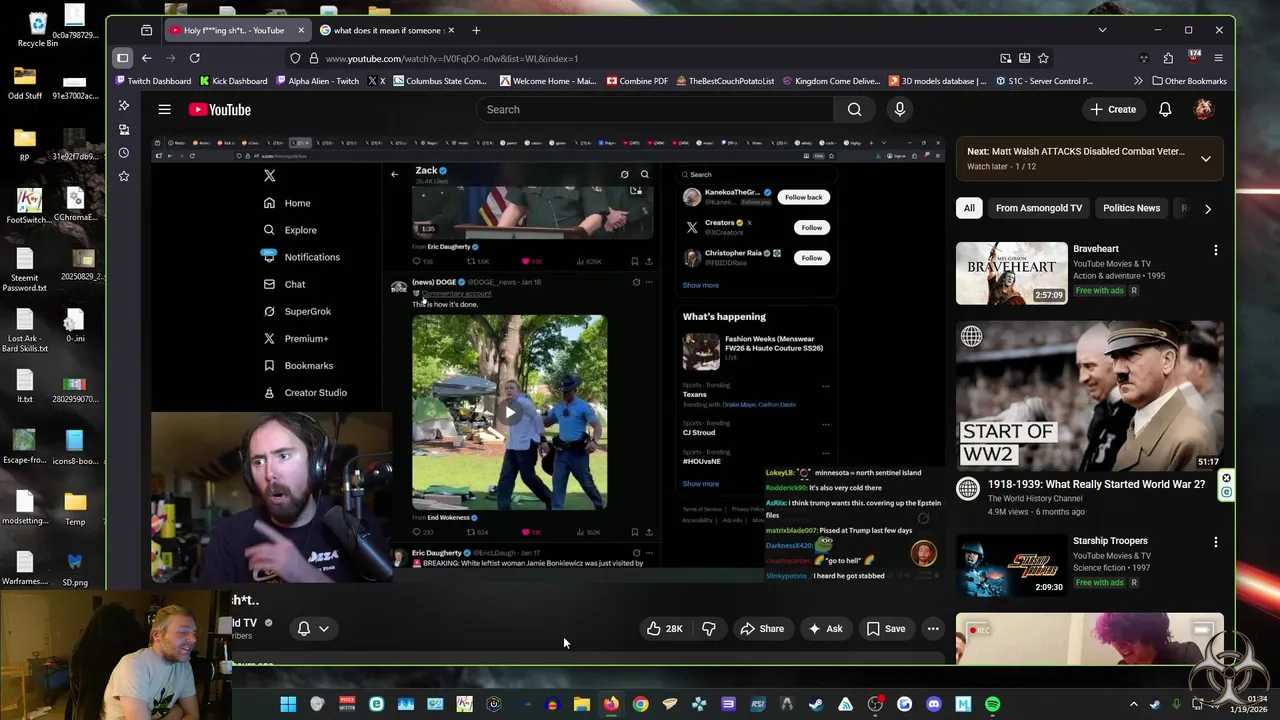Screen dimensions: 1280x720
Task: Reload the page in Firefox
Action: [194, 58]
